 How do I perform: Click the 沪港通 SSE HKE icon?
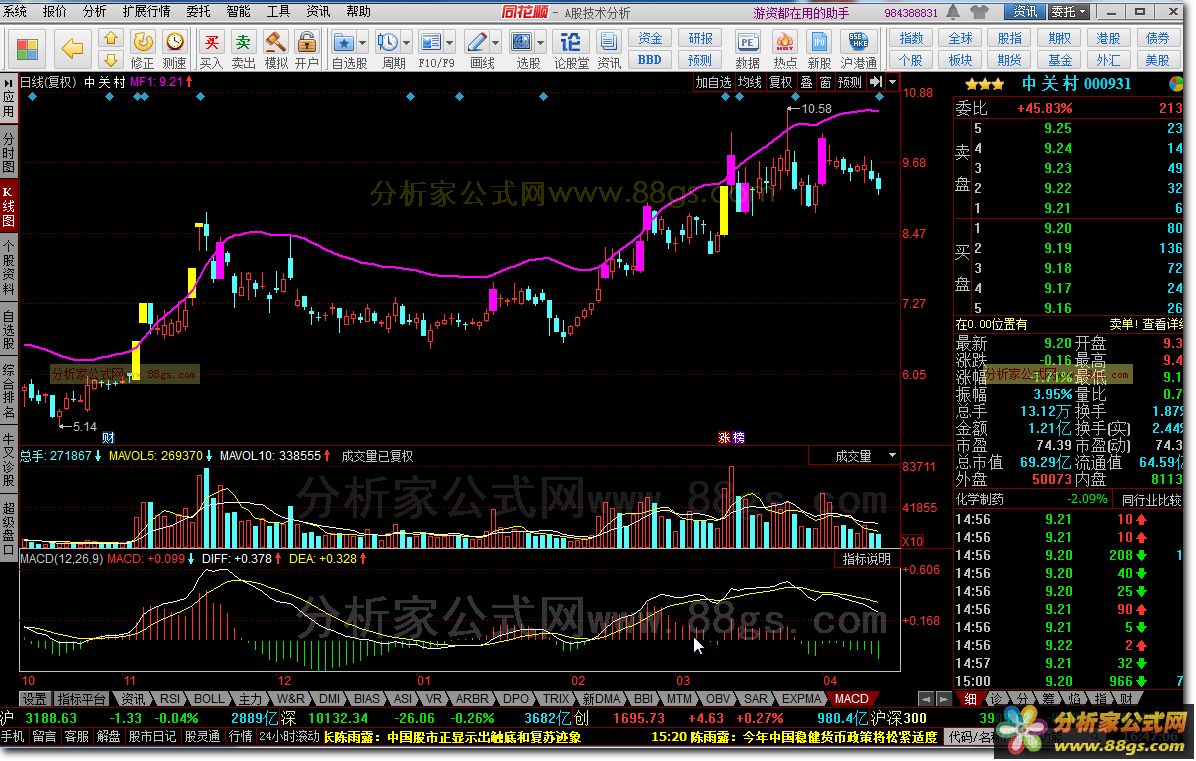point(858,42)
